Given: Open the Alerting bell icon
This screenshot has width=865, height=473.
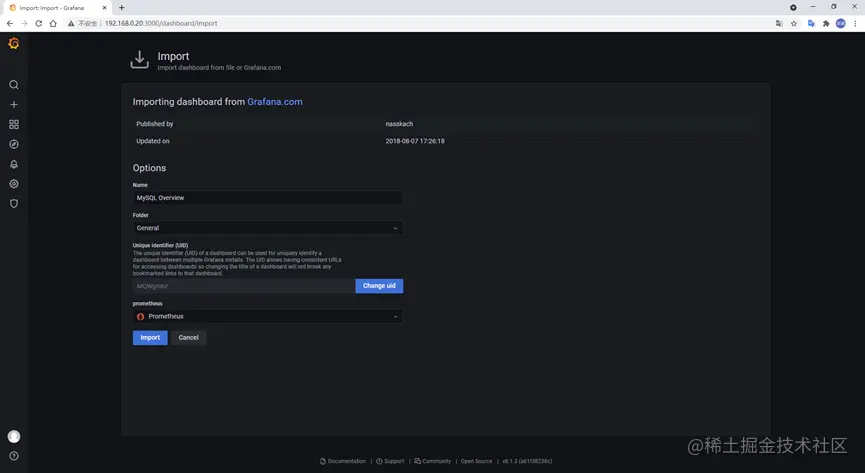Looking at the screenshot, I should click(x=14, y=164).
